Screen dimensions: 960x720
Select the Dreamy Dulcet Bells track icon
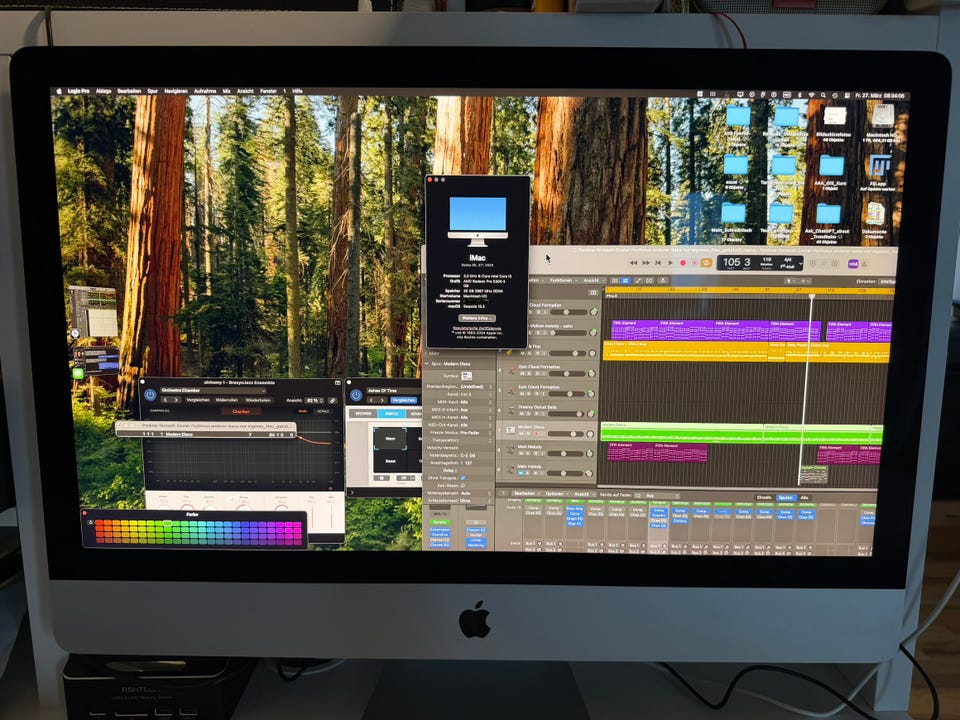point(511,410)
